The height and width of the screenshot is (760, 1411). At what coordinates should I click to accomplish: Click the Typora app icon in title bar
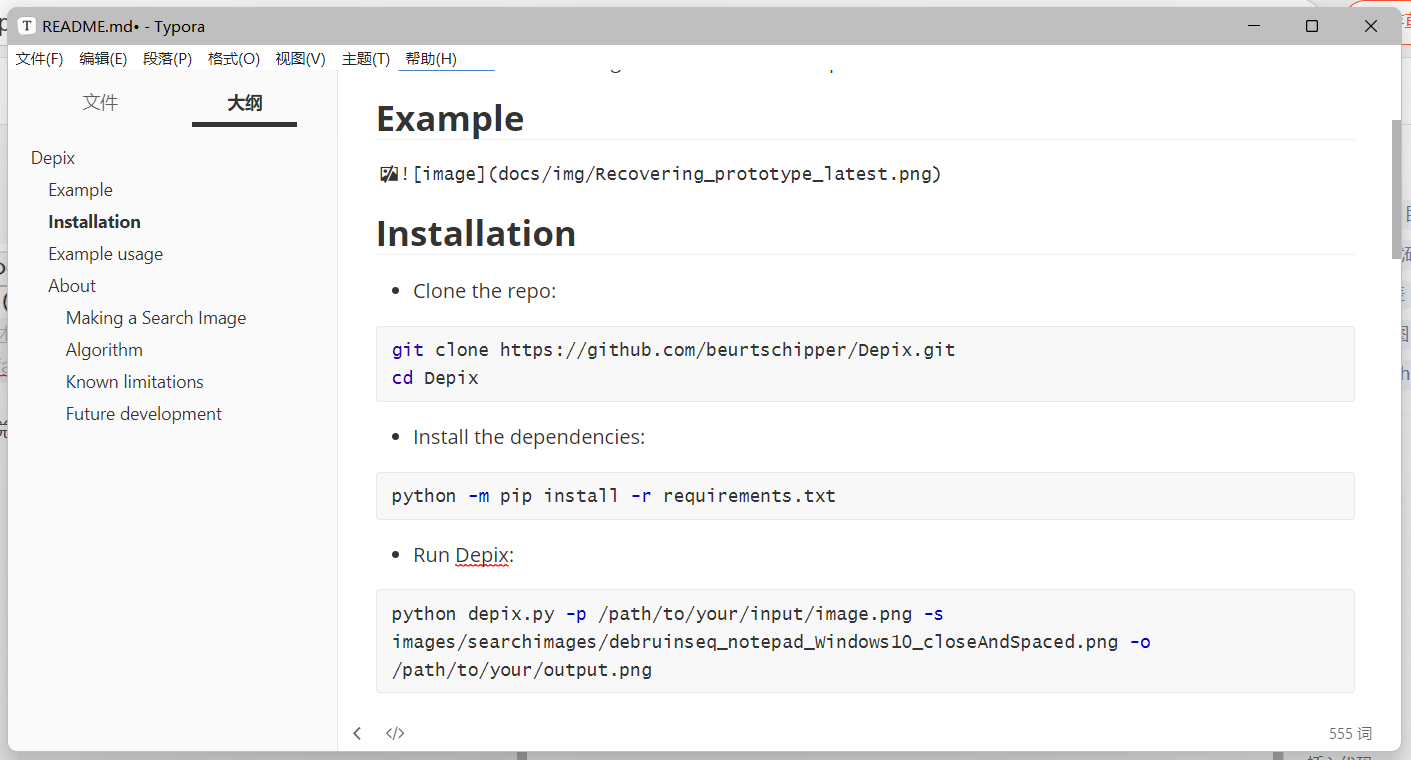27,26
